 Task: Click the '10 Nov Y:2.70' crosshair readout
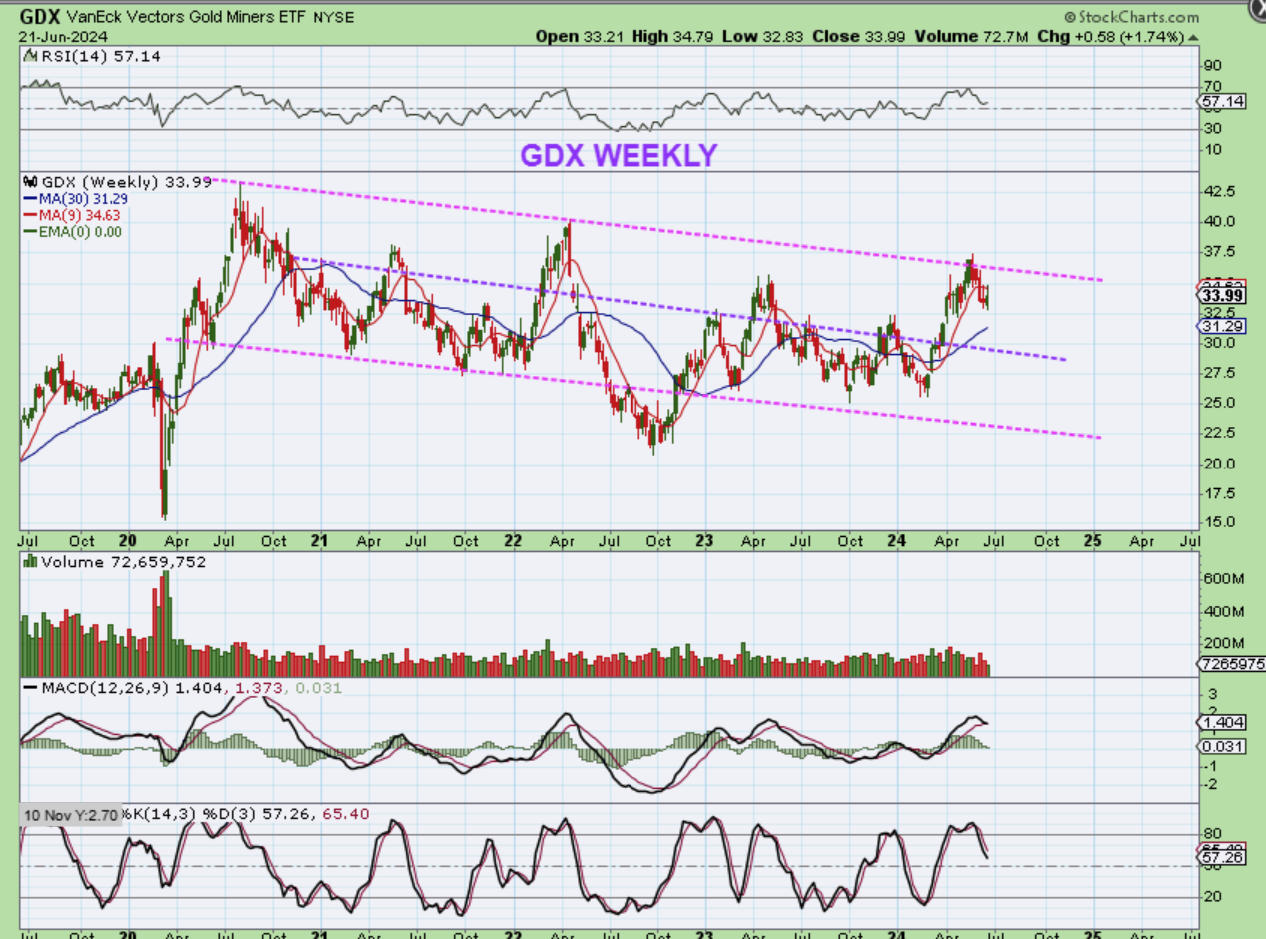[71, 815]
